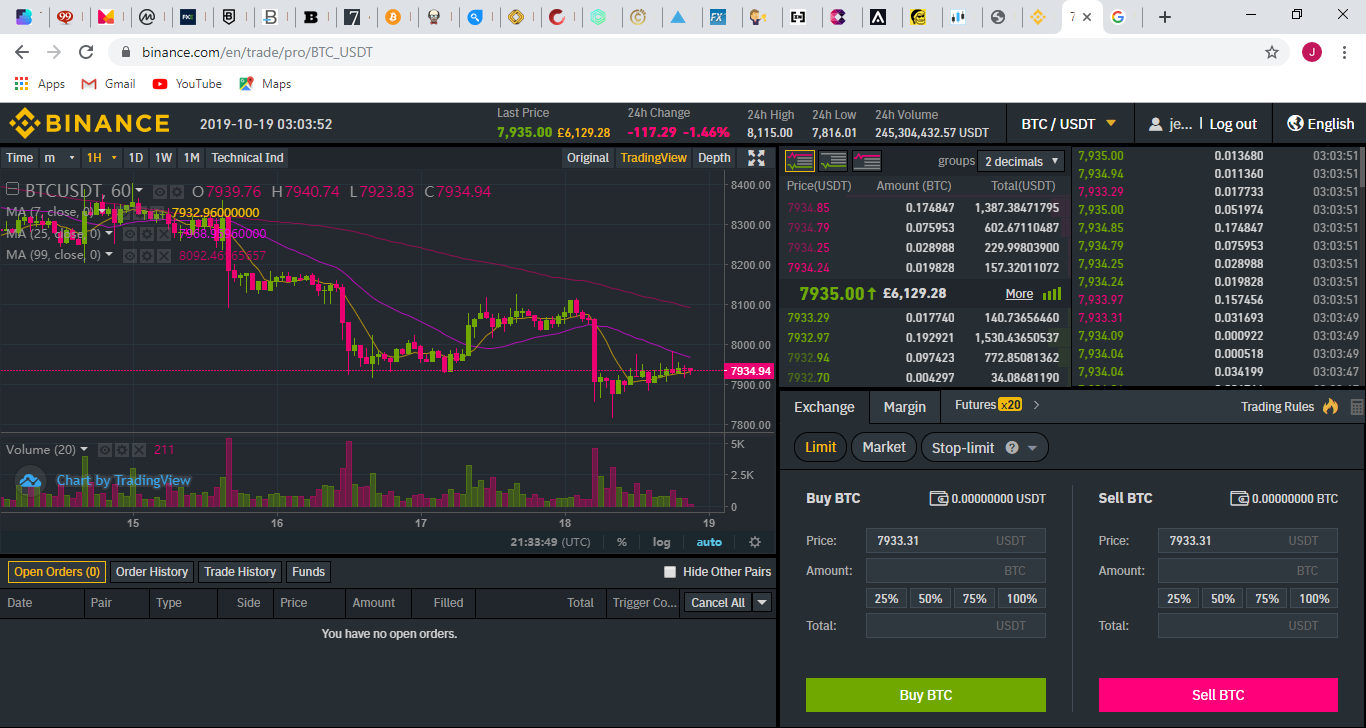The width and height of the screenshot is (1366, 728).
Task: Toggle chart fullscreen mode
Action: [757, 158]
